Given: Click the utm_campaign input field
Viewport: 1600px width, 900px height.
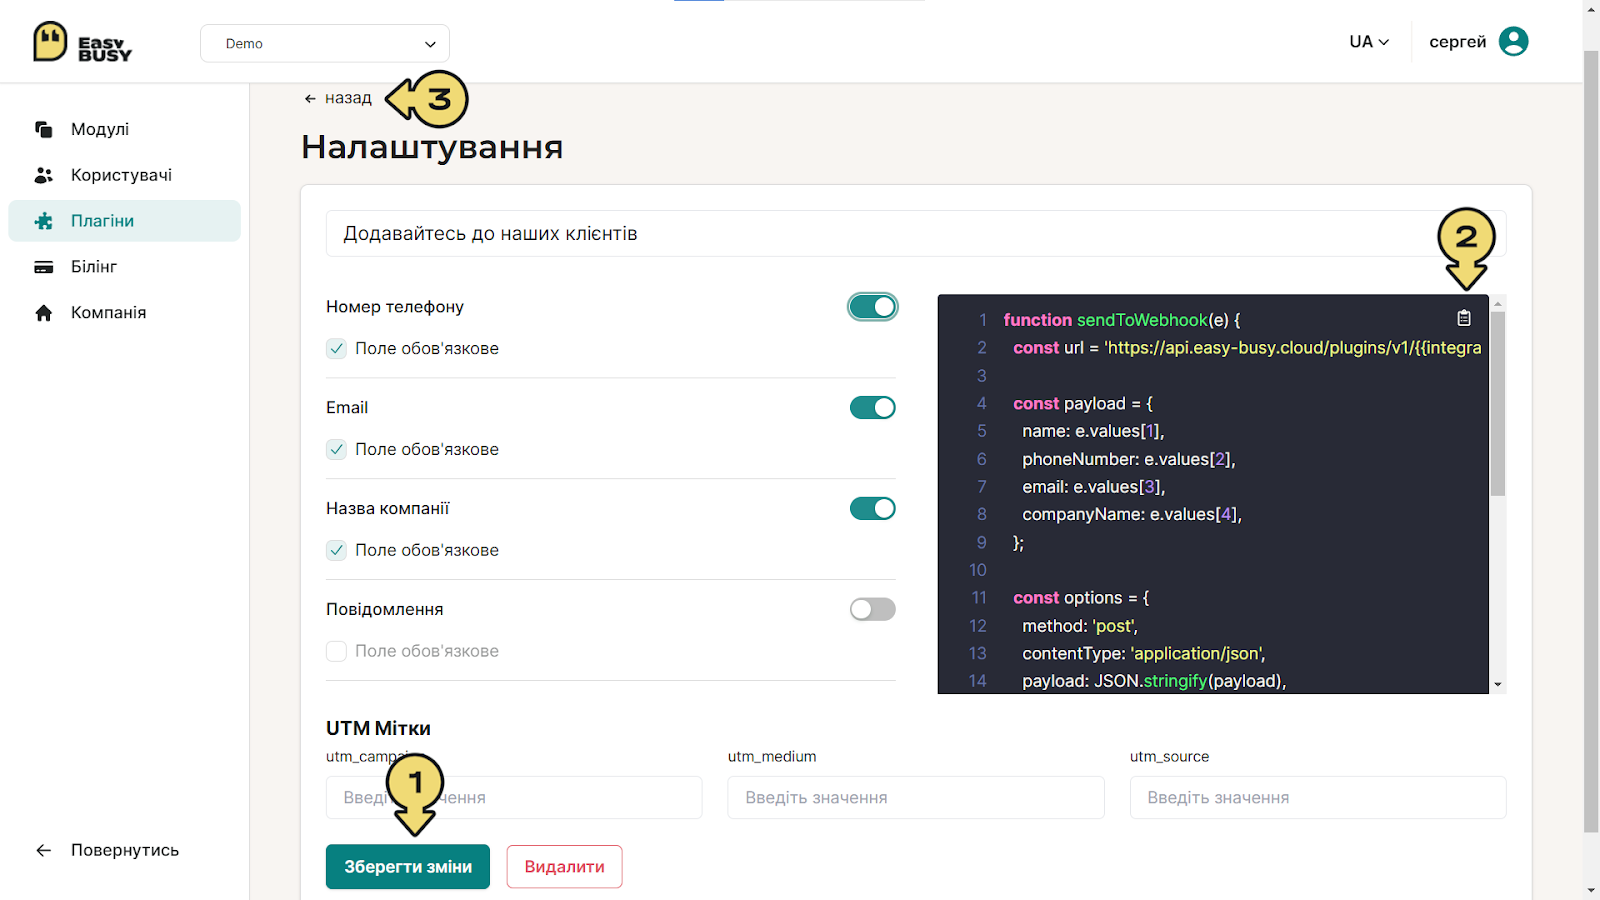Looking at the screenshot, I should click(x=514, y=798).
